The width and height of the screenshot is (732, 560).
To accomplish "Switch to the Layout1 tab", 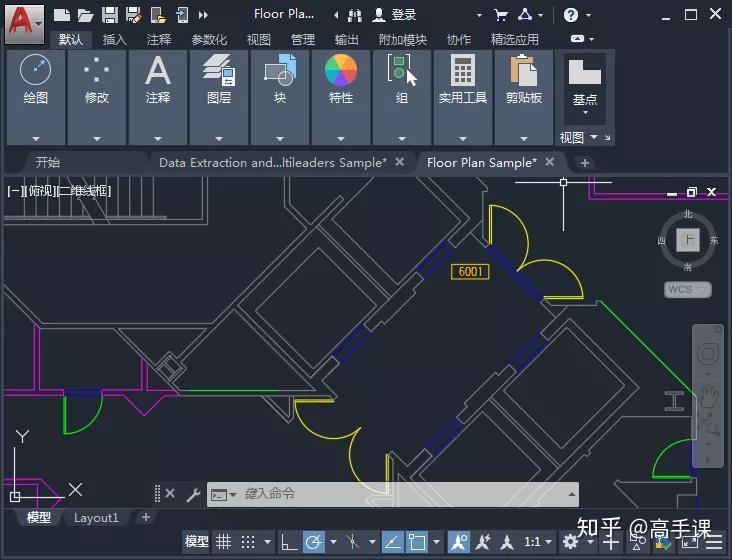I will point(96,517).
